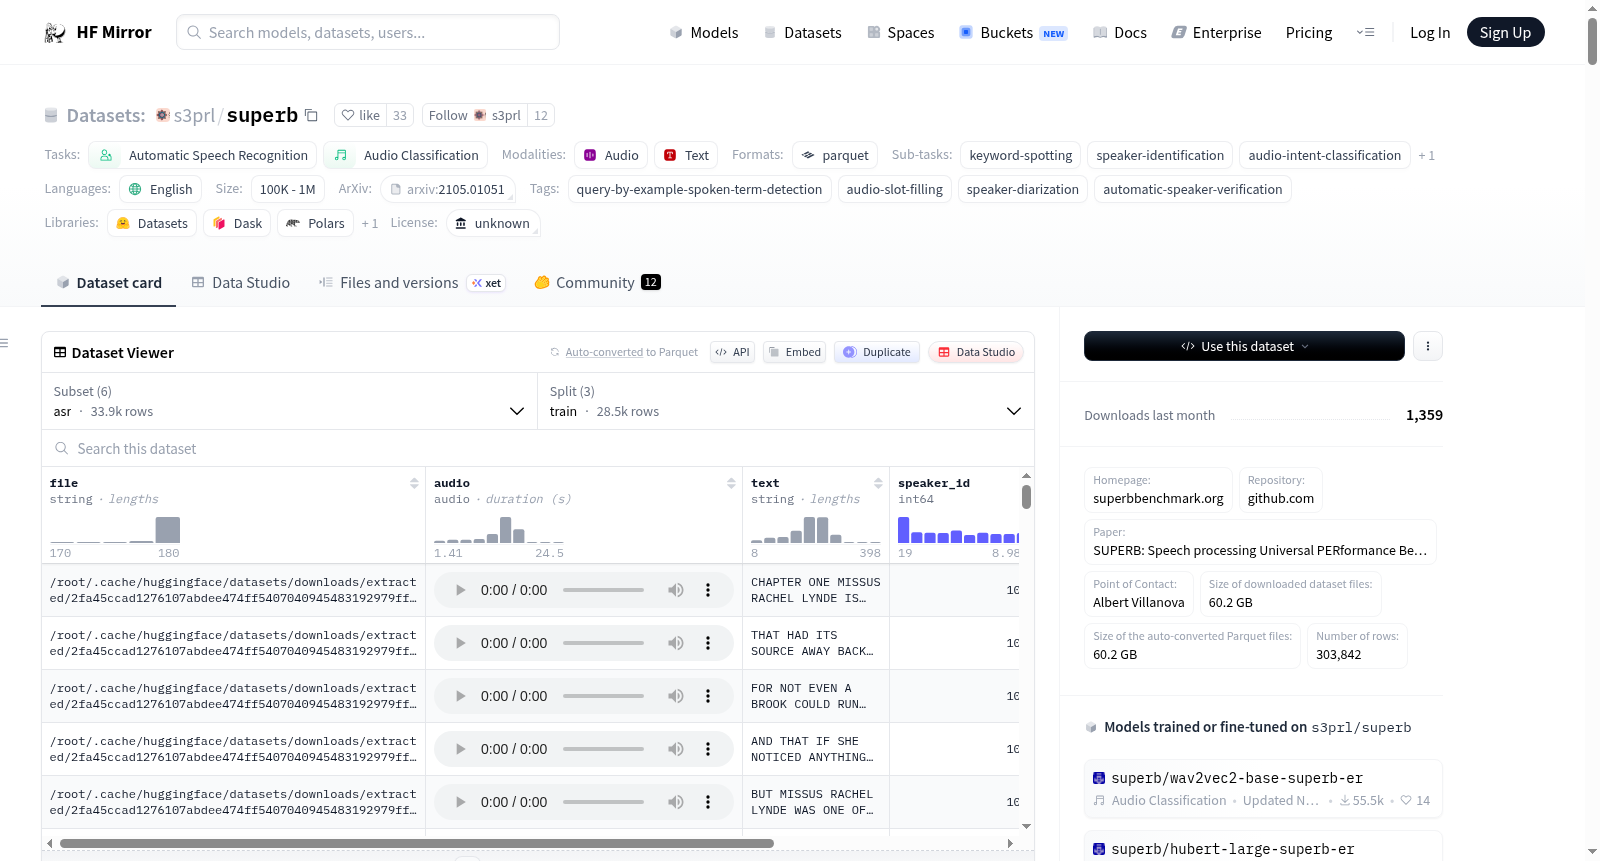Viewport: 1600px width, 861px height.
Task: Play audio for the CHAPTER ONE MISSUS row
Action: (460, 590)
